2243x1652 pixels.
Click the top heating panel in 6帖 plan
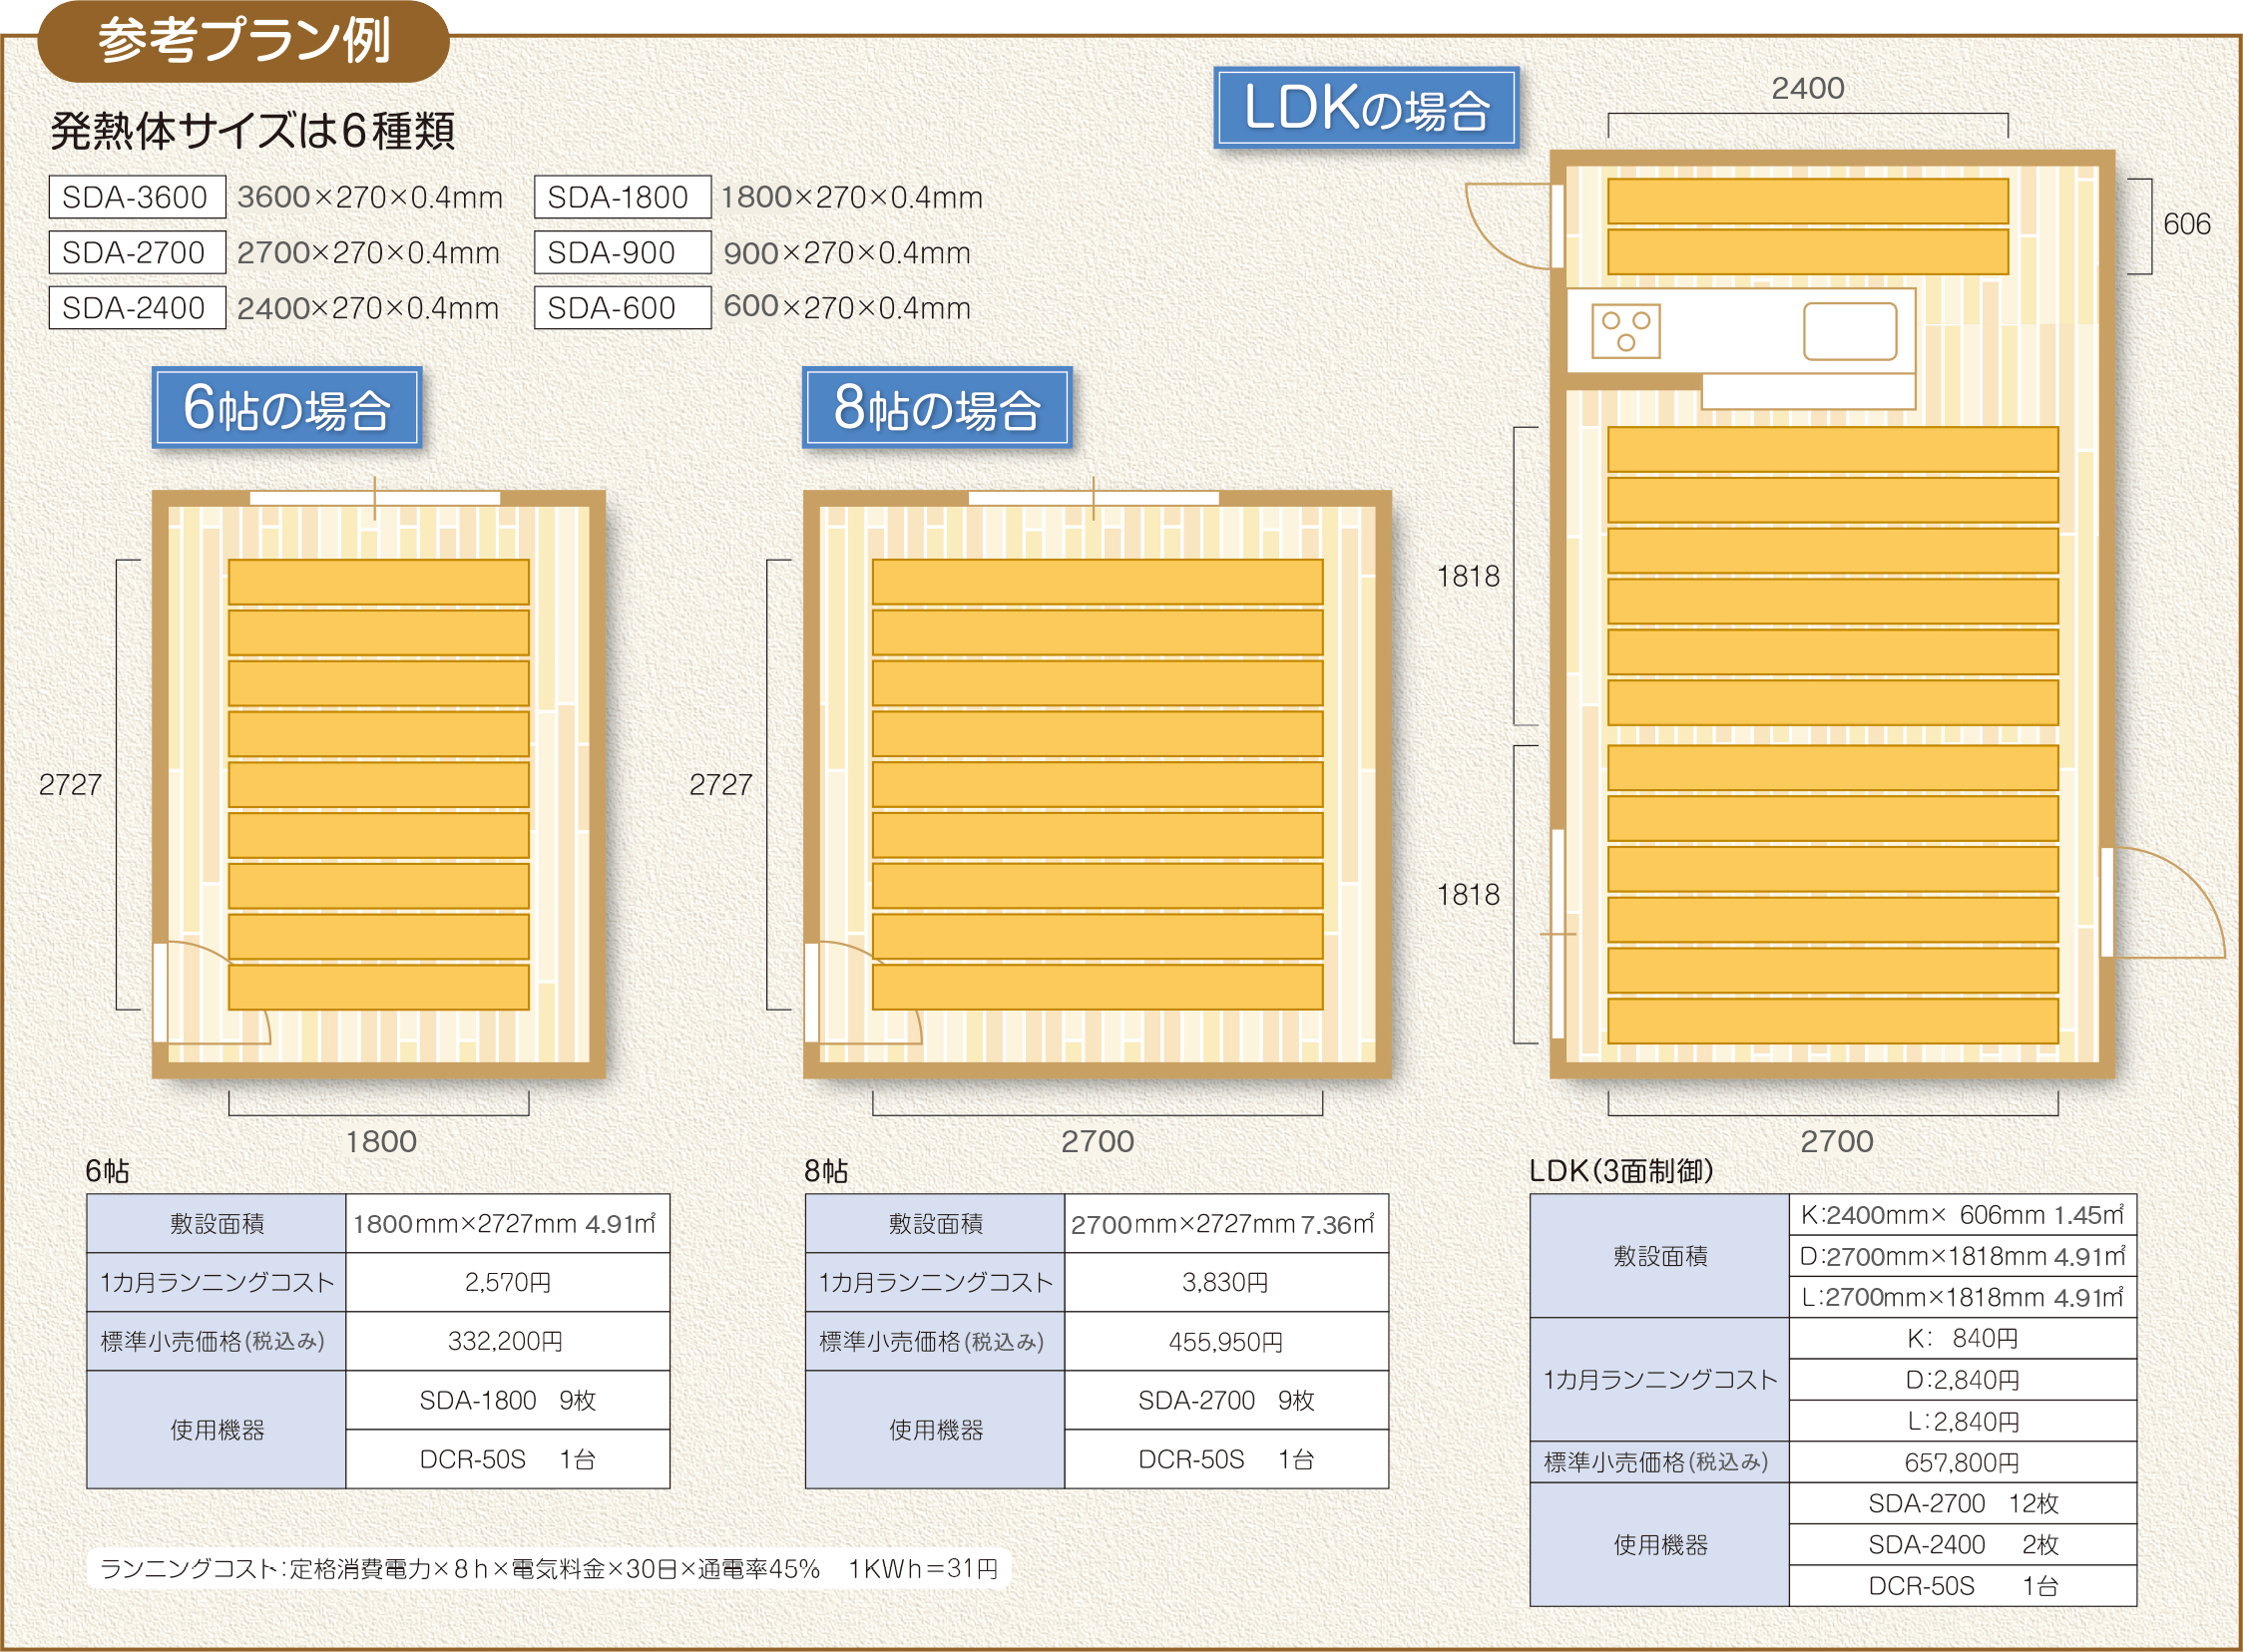[379, 582]
